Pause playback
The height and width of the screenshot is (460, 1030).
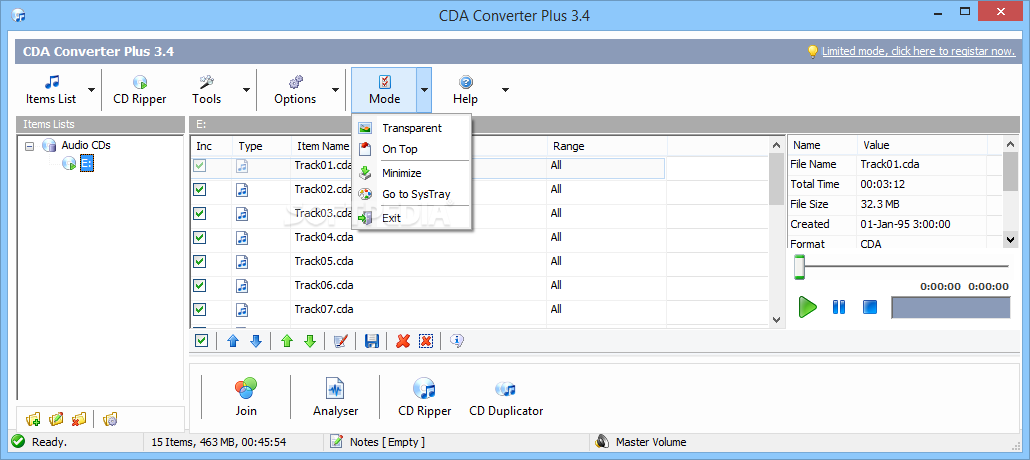(839, 307)
